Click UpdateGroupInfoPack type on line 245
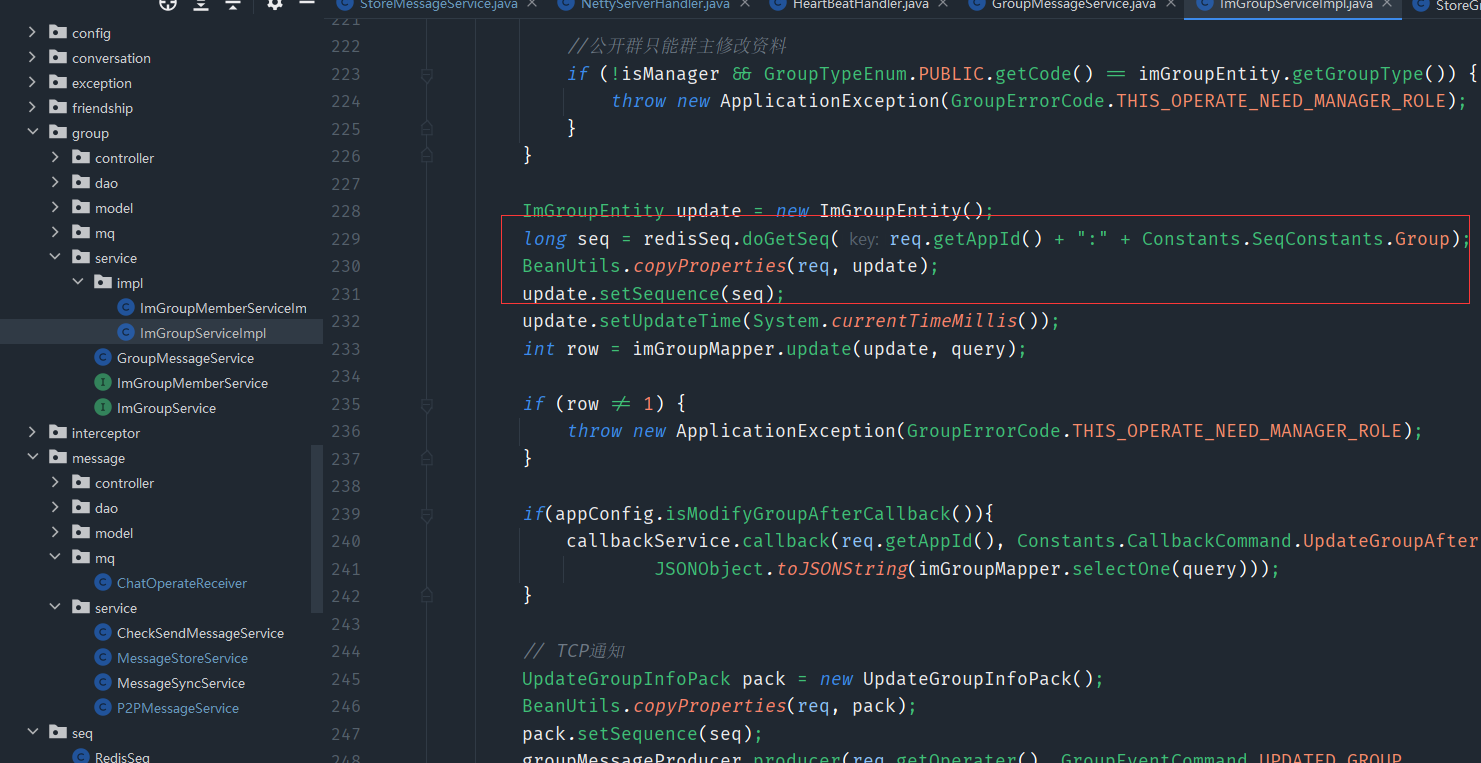This screenshot has height=763, width=1481. tap(626, 679)
